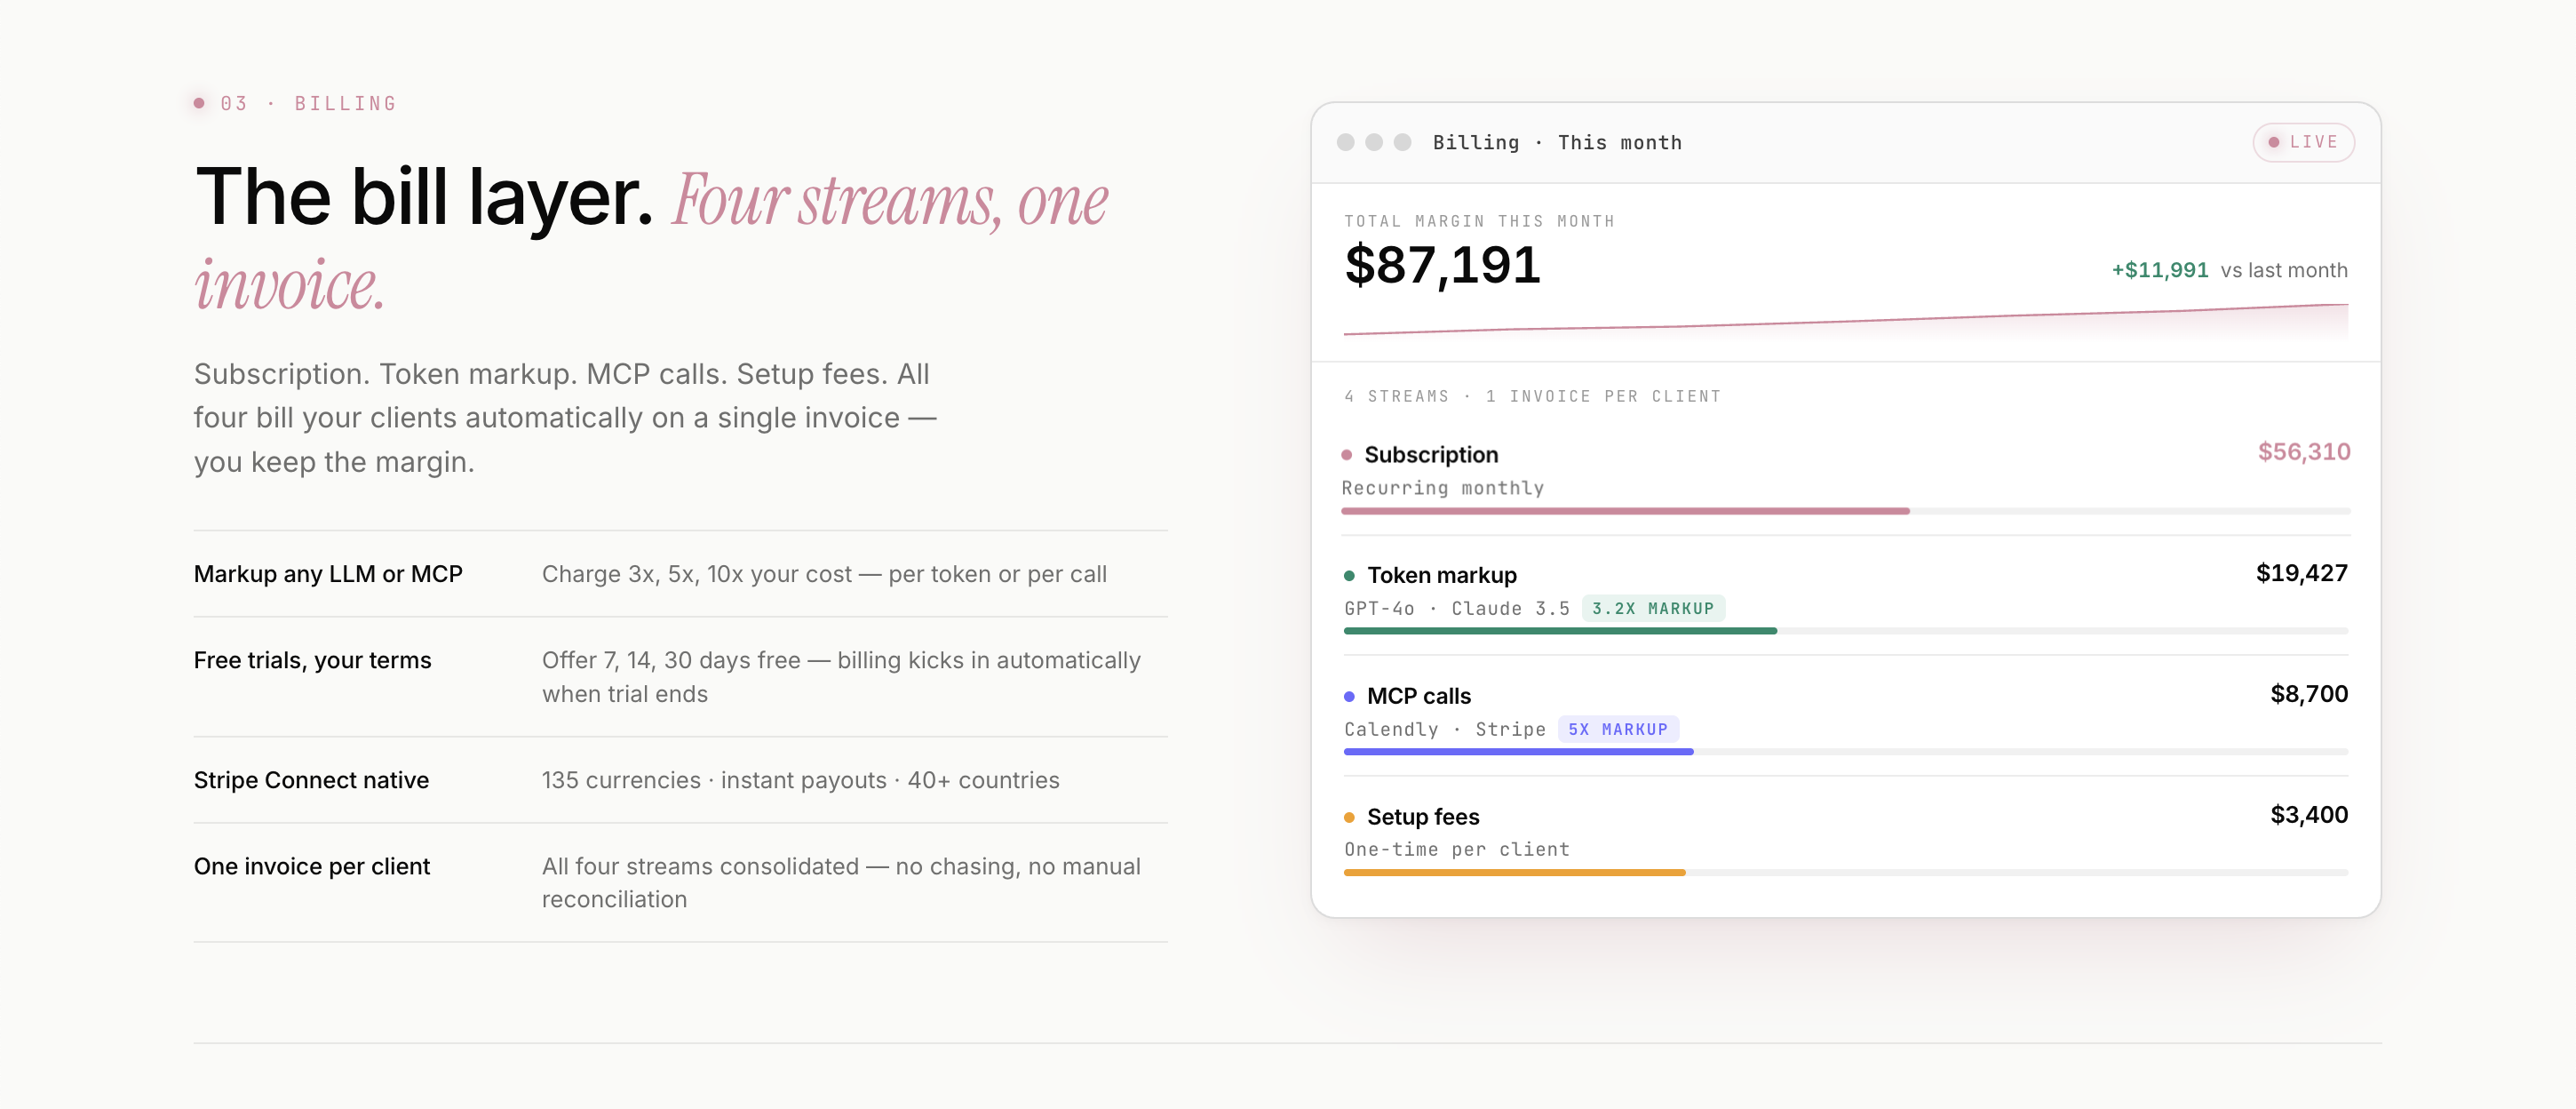Click the margin trend line chart
Screen dimensions: 2576x1109
[x=1845, y=320]
